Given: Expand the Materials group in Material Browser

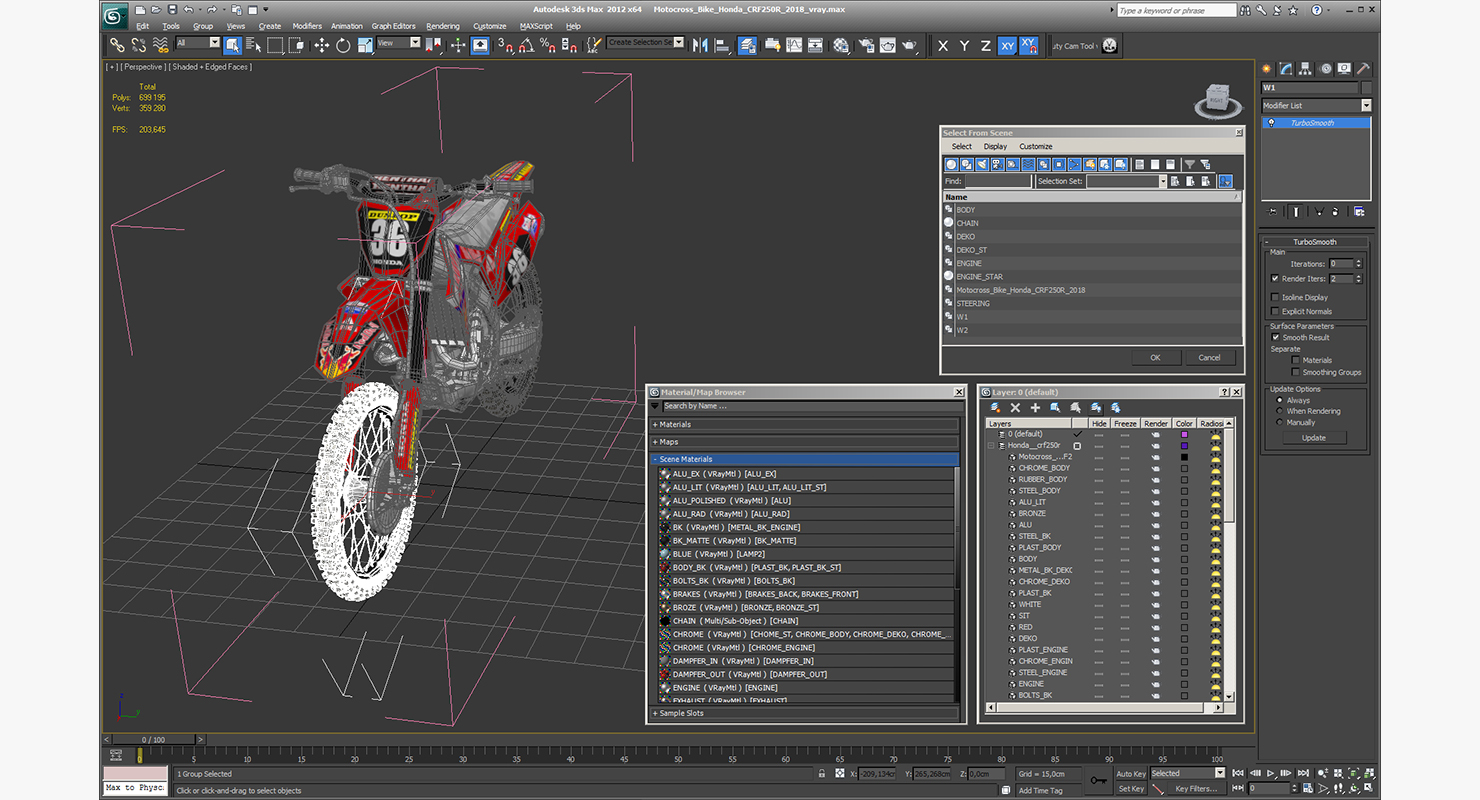Looking at the screenshot, I should pyautogui.click(x=804, y=425).
